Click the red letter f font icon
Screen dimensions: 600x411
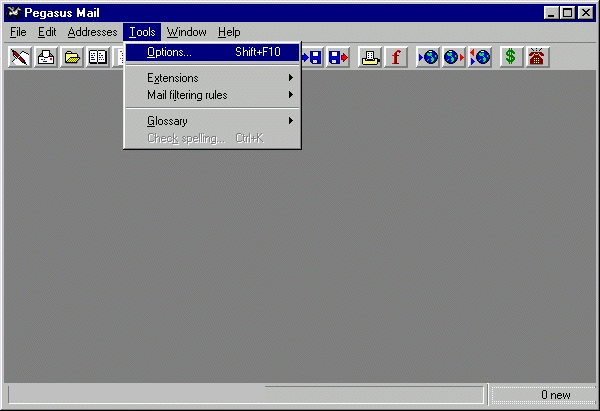pyautogui.click(x=396, y=57)
